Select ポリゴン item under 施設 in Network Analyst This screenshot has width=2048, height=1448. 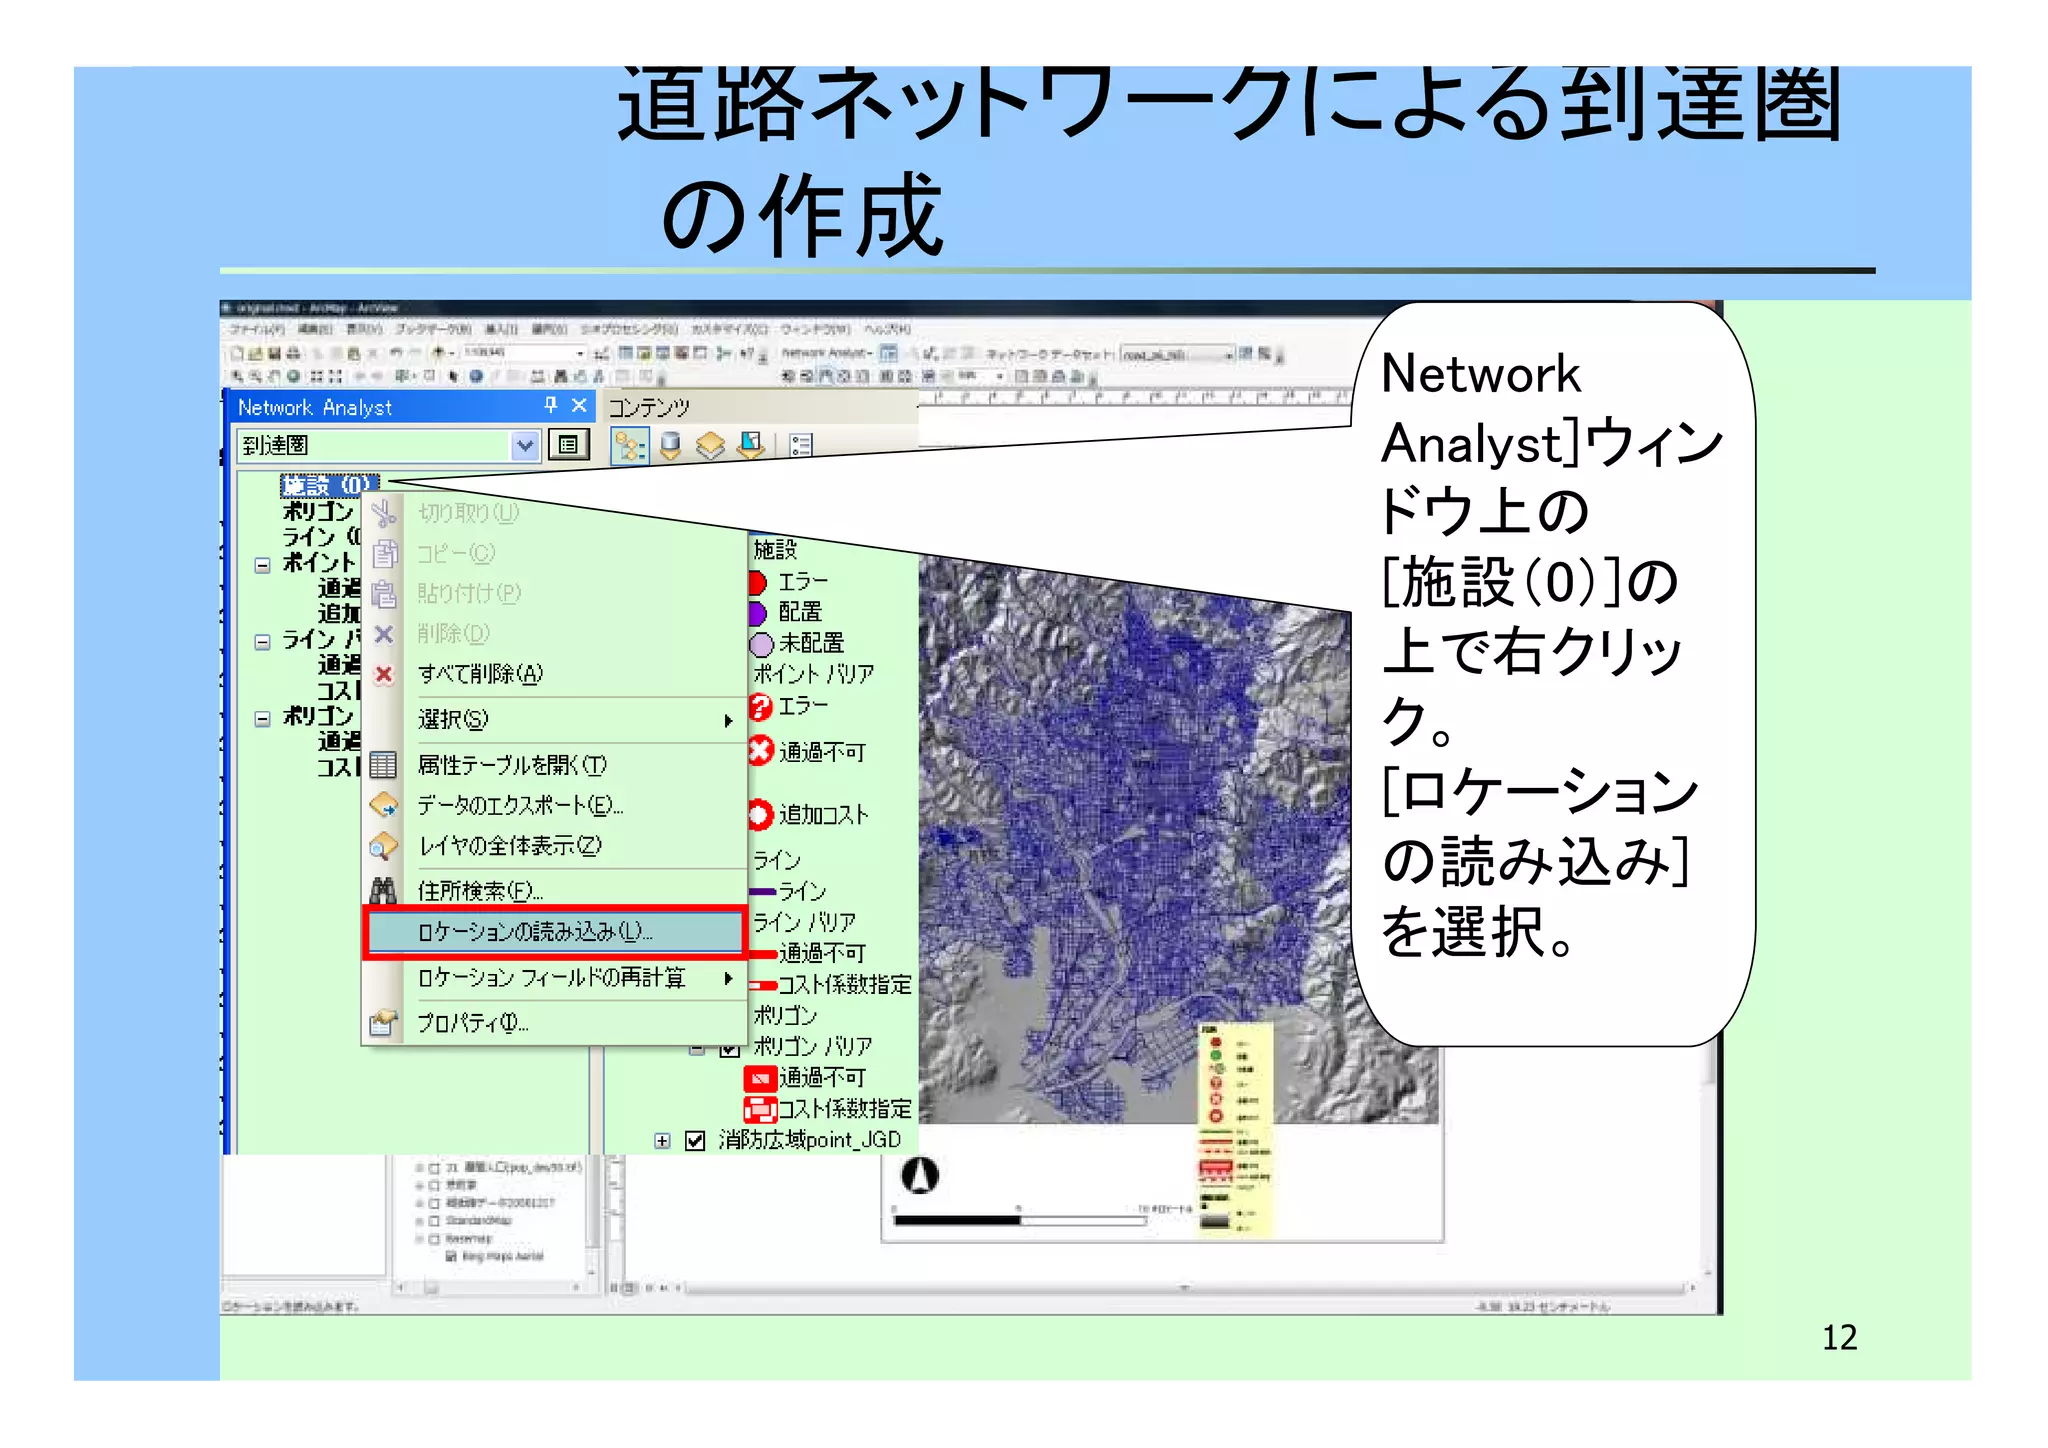coord(318,511)
